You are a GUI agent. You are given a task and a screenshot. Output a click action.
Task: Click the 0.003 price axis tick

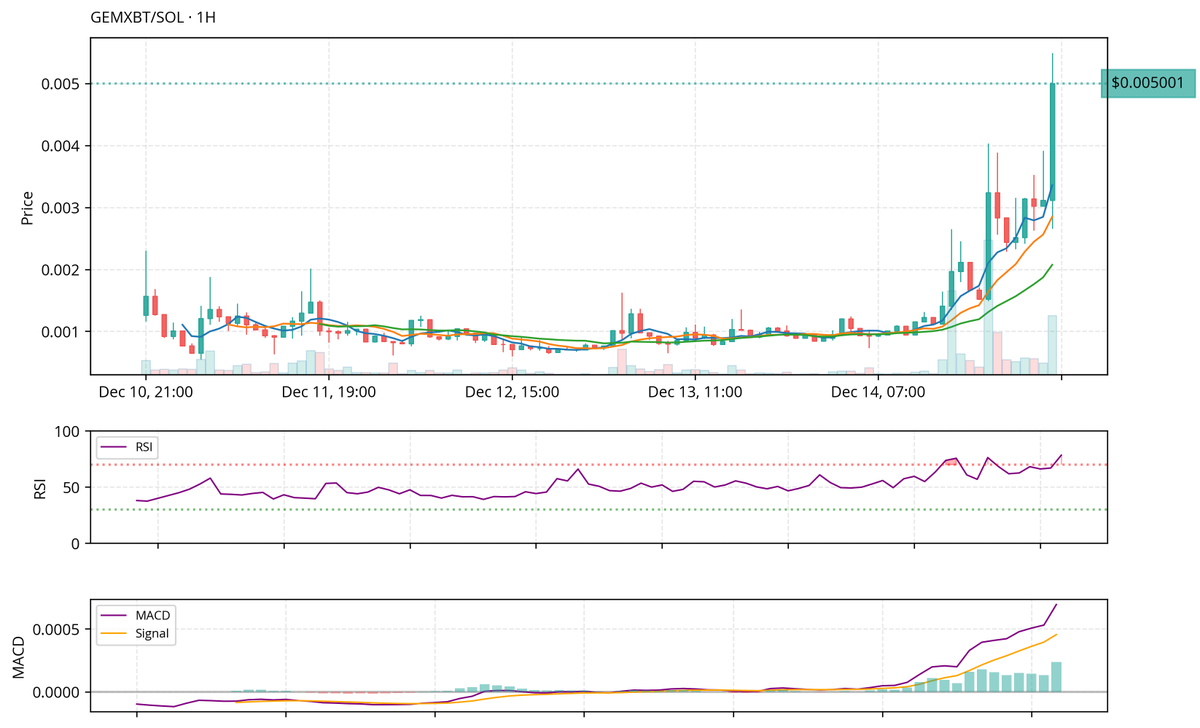(x=59, y=208)
